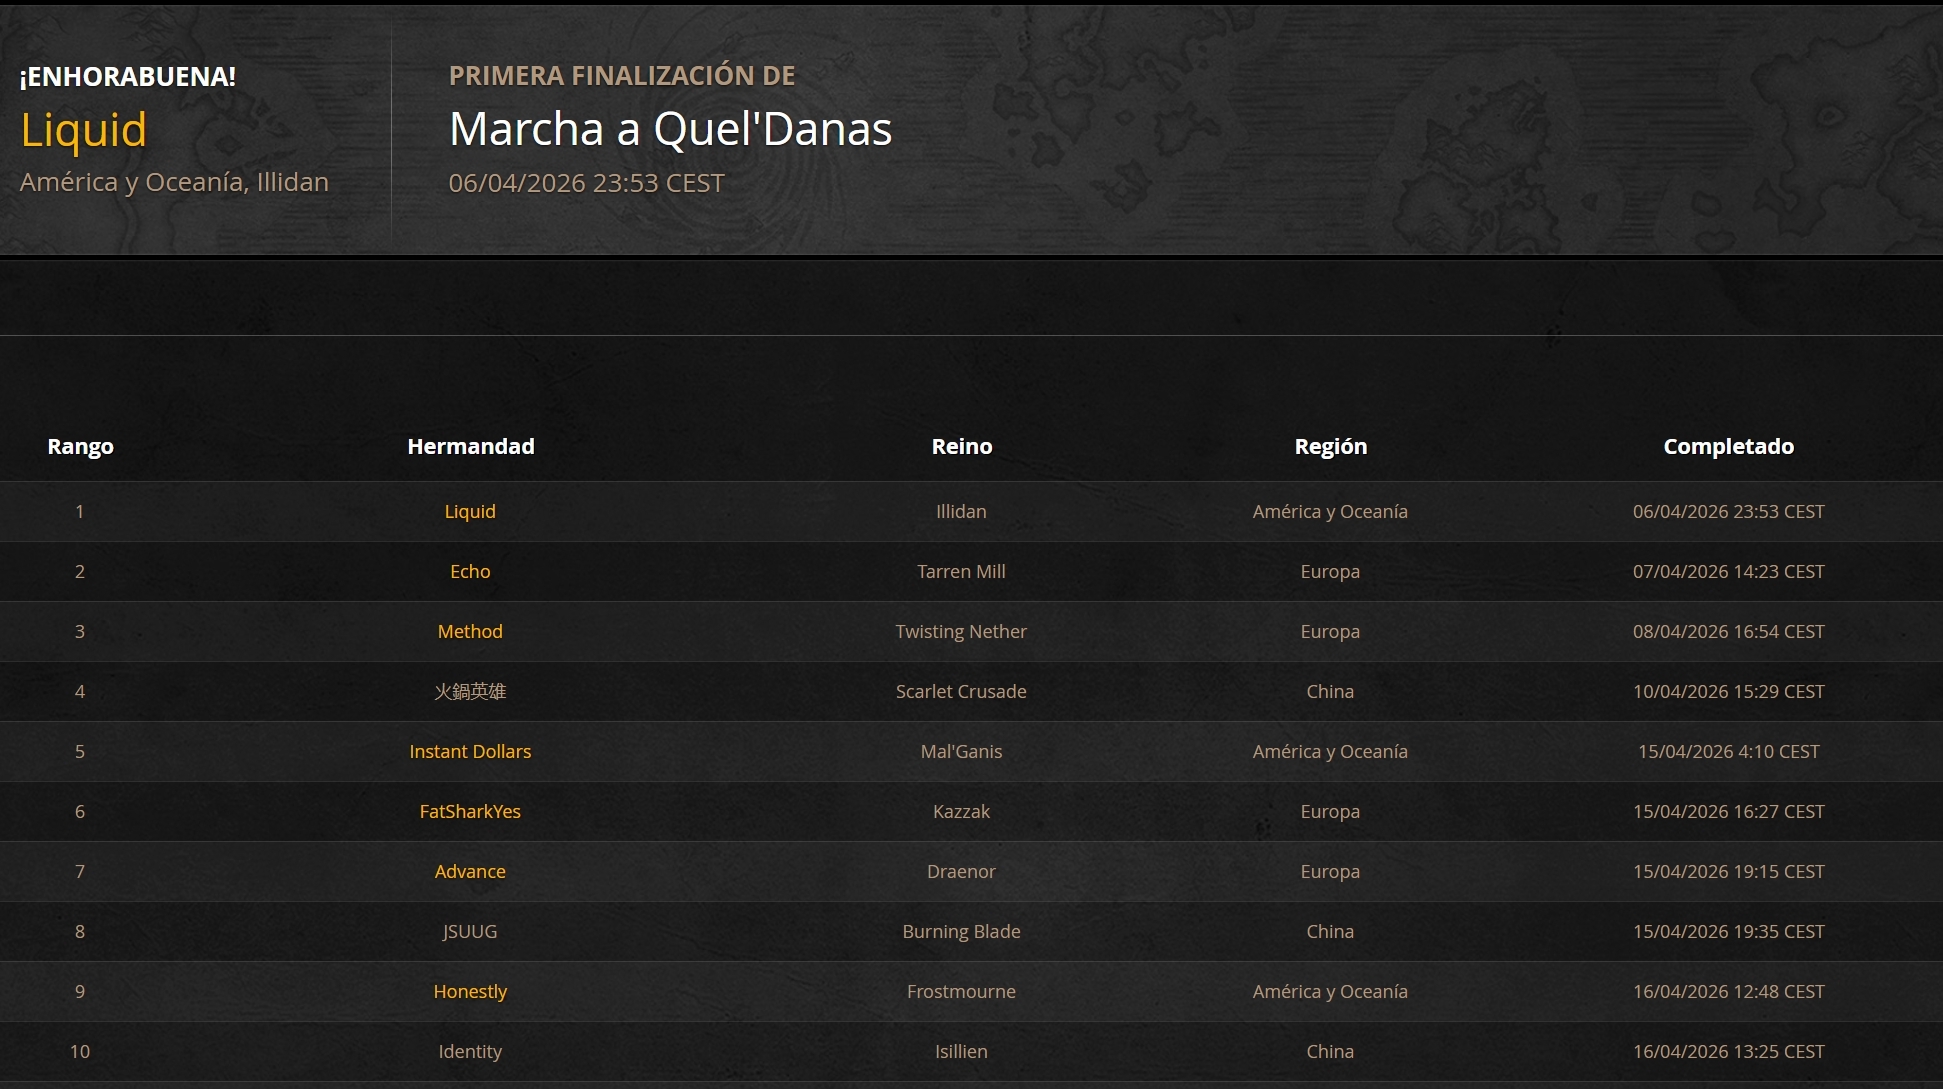
Task: Click the Europa region in FatSharkYes row
Action: click(x=1330, y=812)
